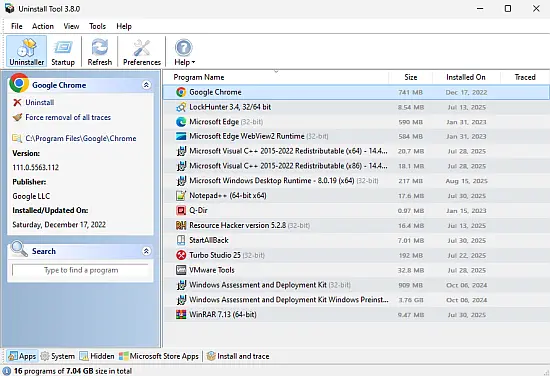Image resolution: width=550 pixels, height=376 pixels.
Task: Select the 'Turbo Studio 25' program name
Action: [x=215, y=255]
